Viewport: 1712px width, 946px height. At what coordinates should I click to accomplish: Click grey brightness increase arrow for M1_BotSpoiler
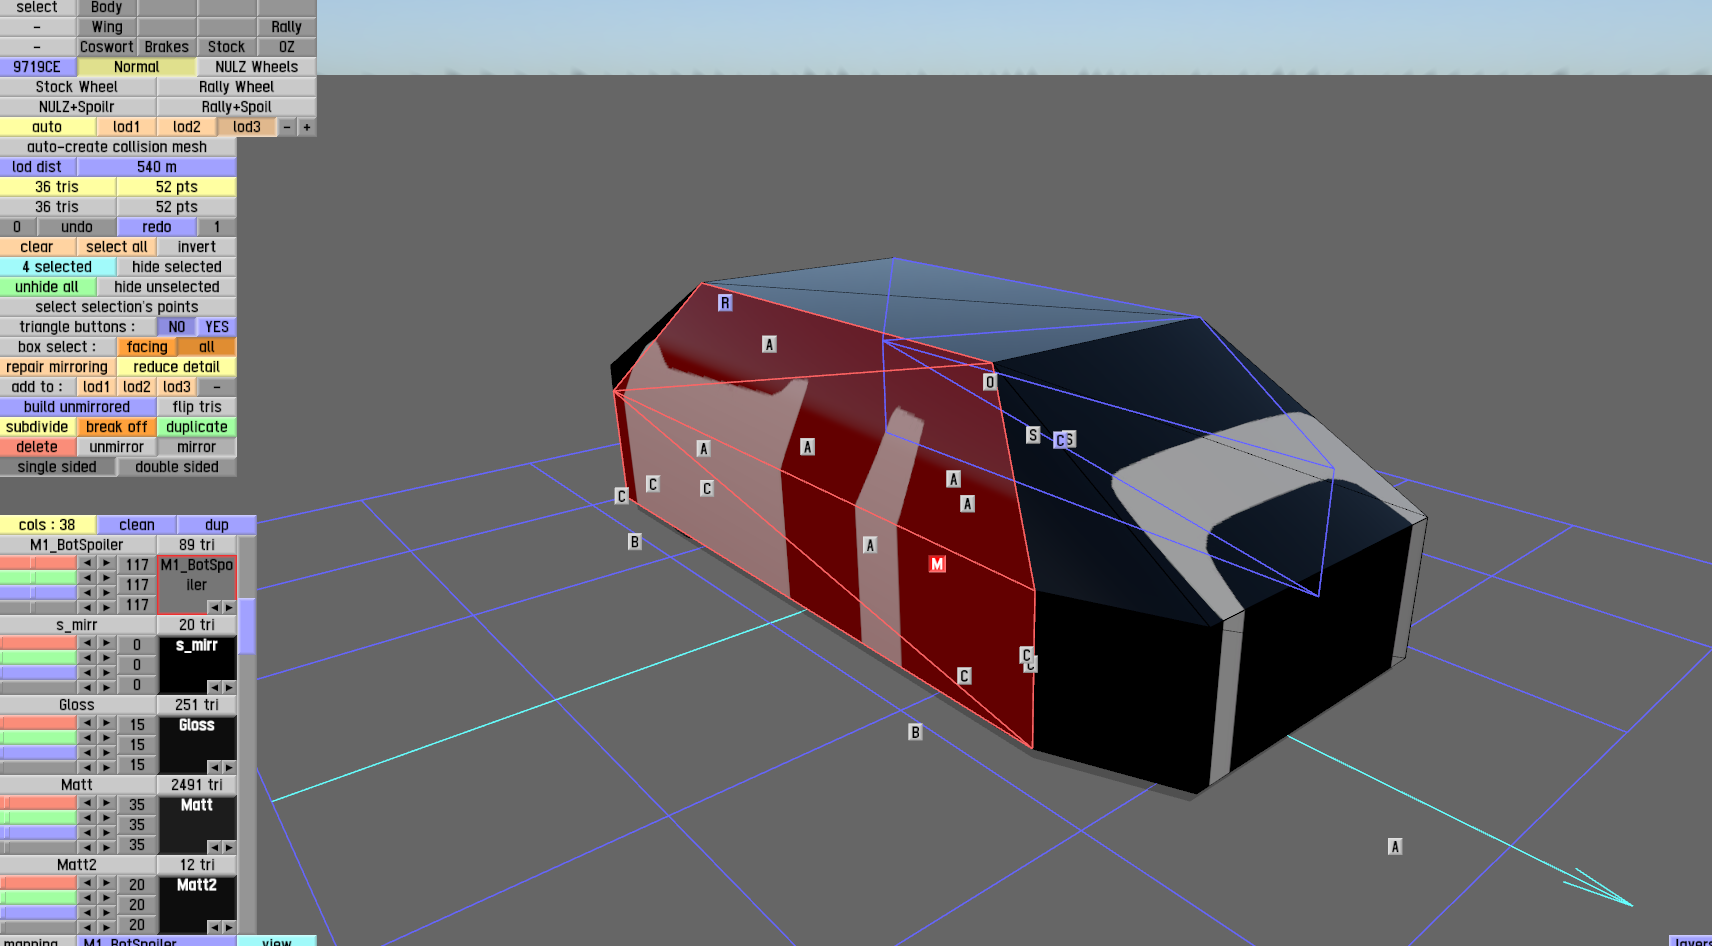(x=106, y=607)
